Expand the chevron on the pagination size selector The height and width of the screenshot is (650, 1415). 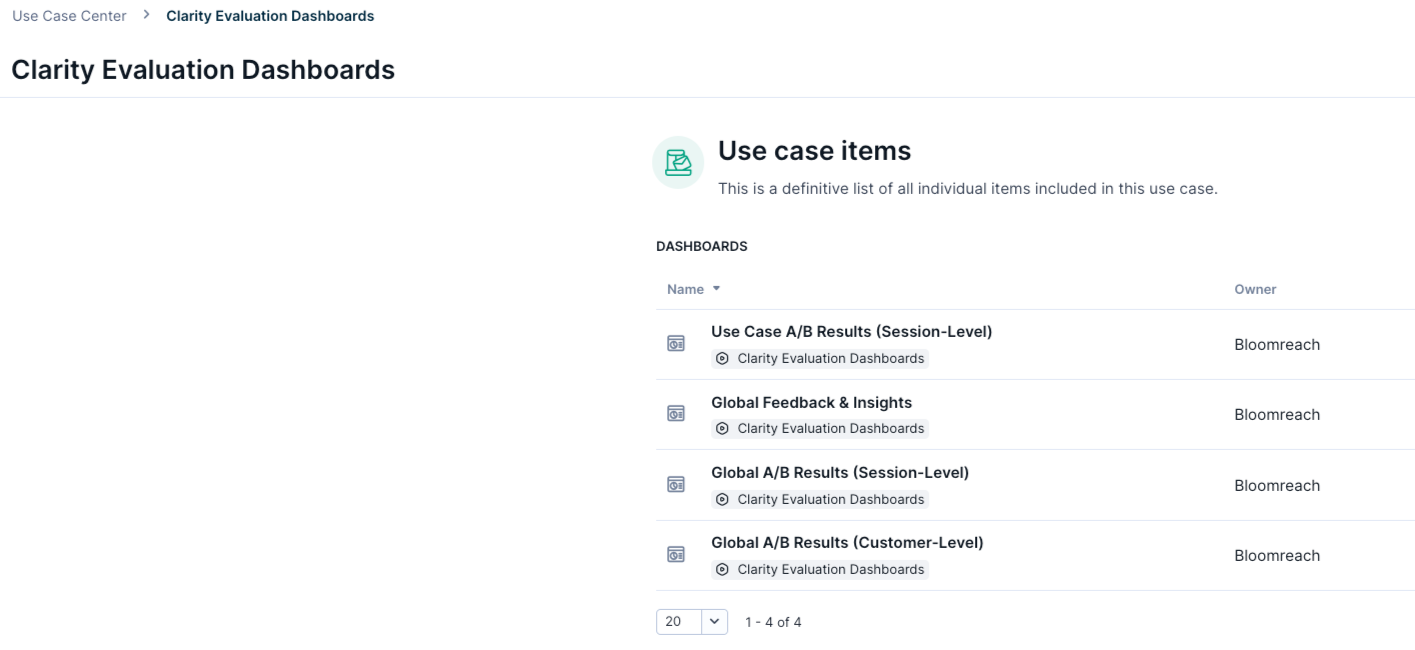(713, 621)
